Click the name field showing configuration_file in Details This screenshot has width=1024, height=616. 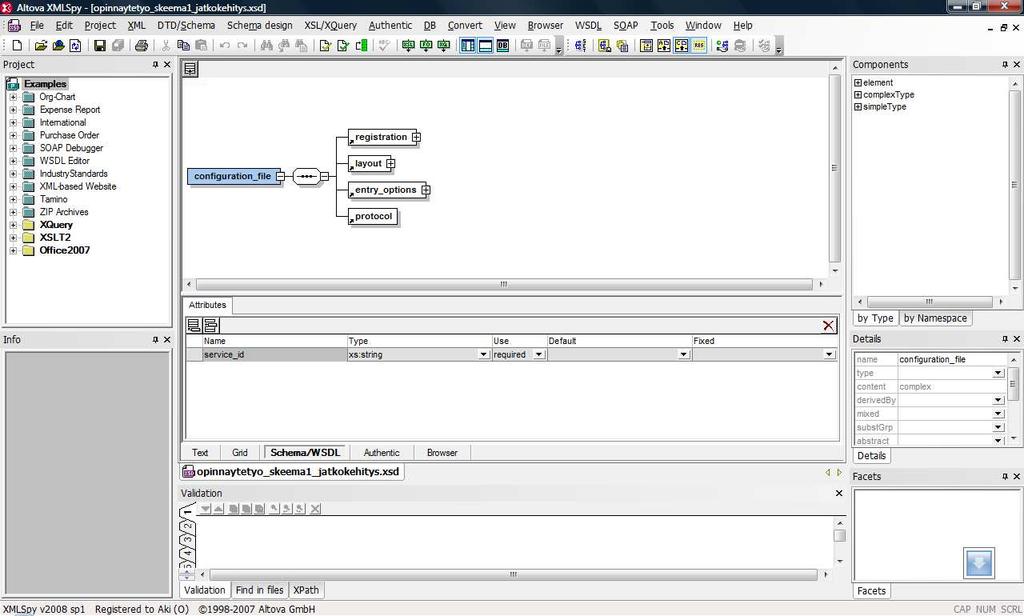coord(952,359)
